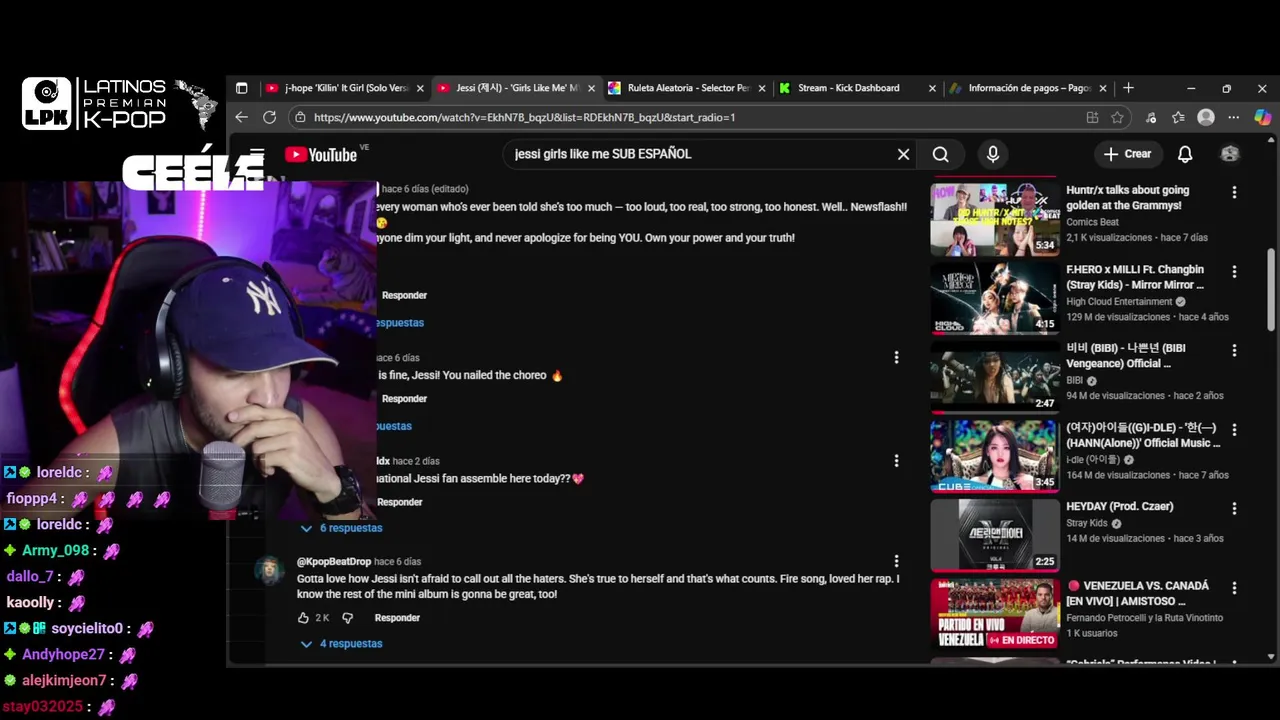The width and height of the screenshot is (1280, 720).
Task: Open the Edge tab actions menu
Action: pyautogui.click(x=241, y=88)
